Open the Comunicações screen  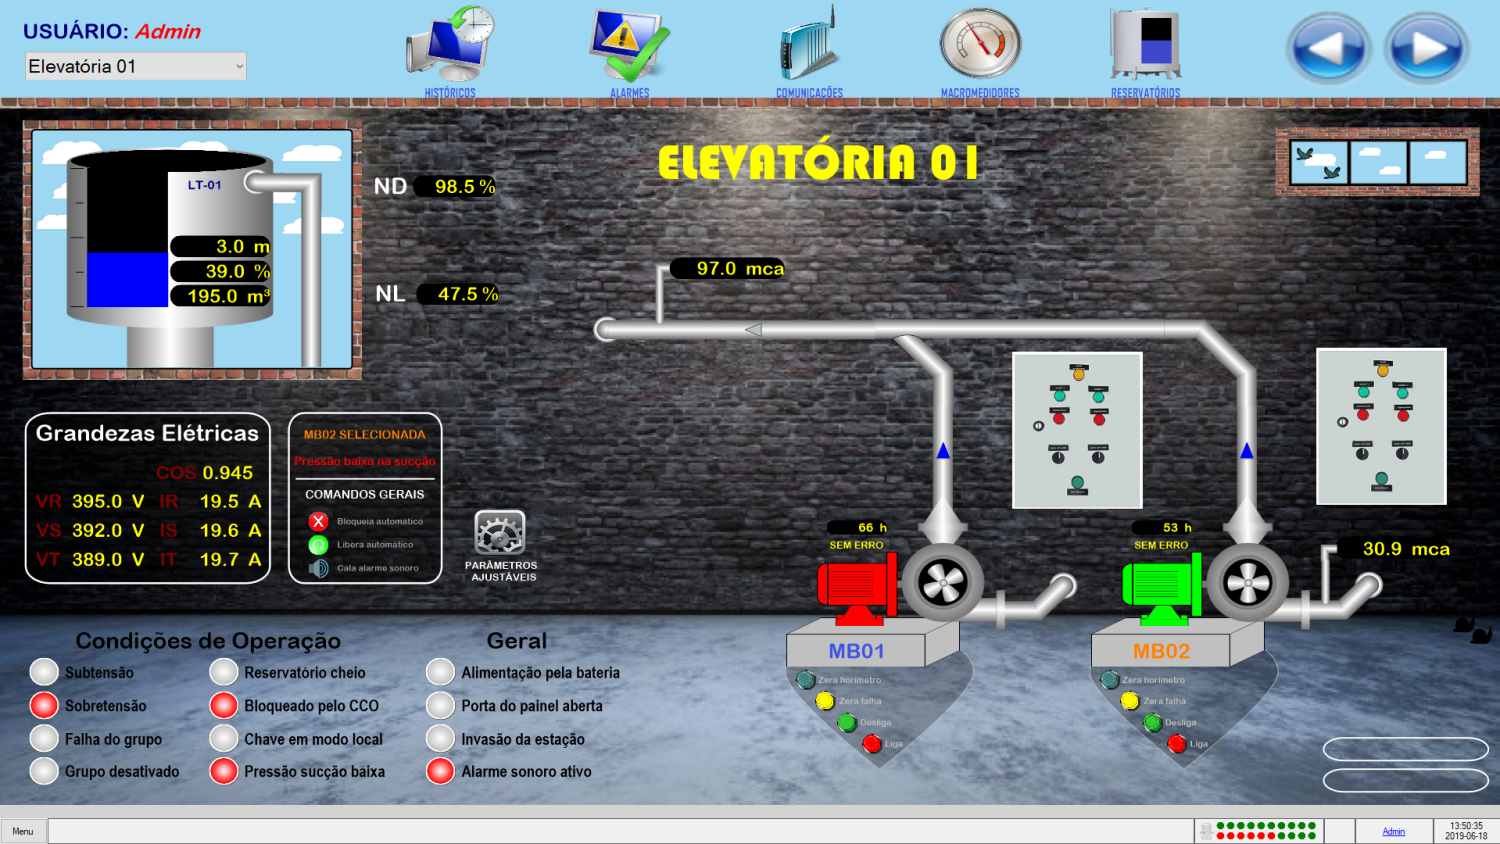click(x=809, y=48)
